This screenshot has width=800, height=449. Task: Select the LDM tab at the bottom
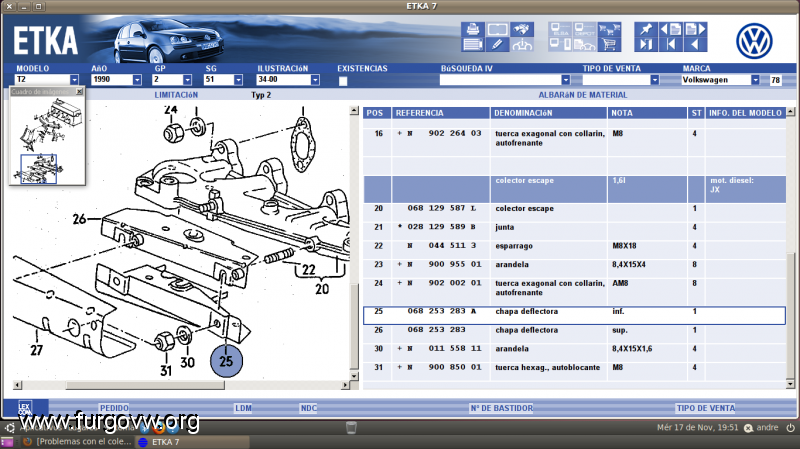click(243, 408)
